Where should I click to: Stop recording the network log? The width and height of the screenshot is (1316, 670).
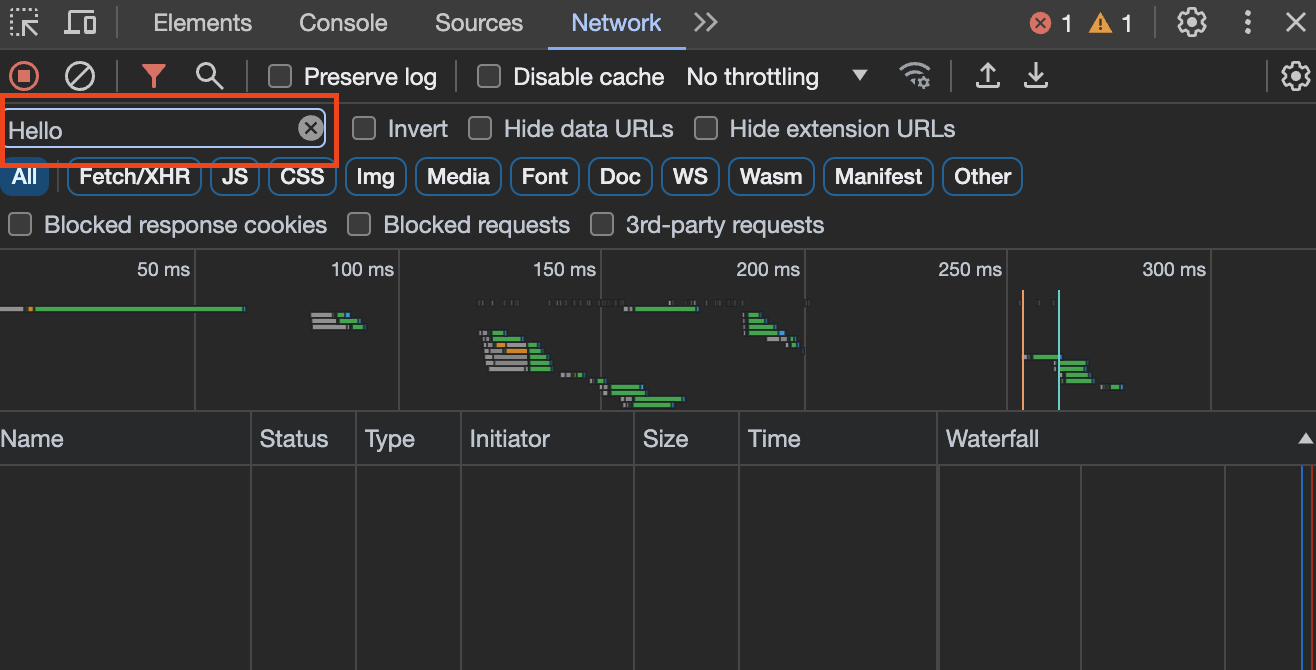coord(24,76)
